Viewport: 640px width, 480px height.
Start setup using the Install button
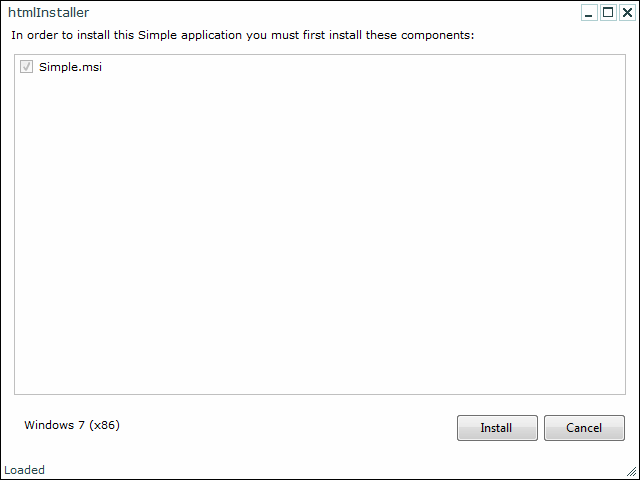click(x=497, y=428)
